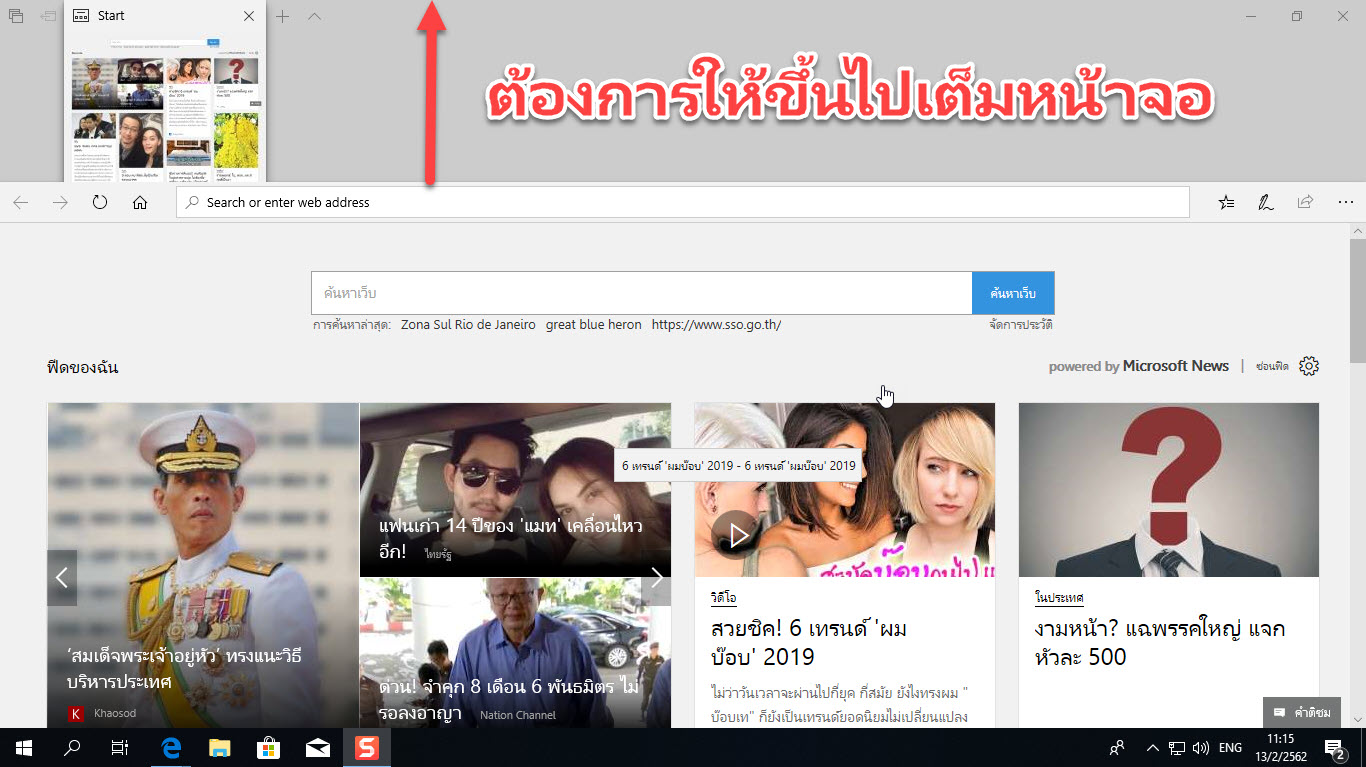Add notes with the pen icon
Image resolution: width=1366 pixels, height=767 pixels.
[x=1265, y=202]
